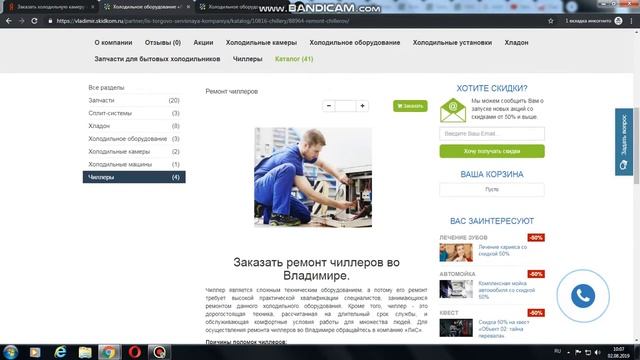640x360 pixels.
Task: Click the quantity input field
Action: coord(345,106)
